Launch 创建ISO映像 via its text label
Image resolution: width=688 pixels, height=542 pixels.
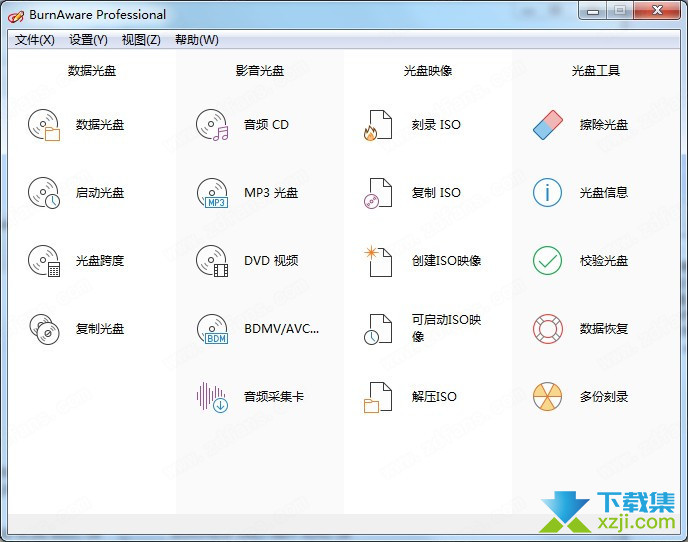446,261
